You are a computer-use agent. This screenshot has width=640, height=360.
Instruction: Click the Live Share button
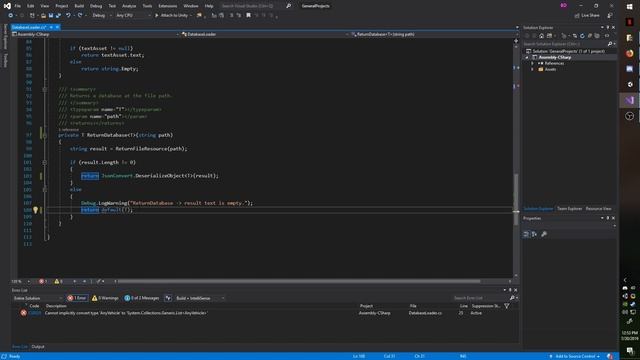point(587,16)
